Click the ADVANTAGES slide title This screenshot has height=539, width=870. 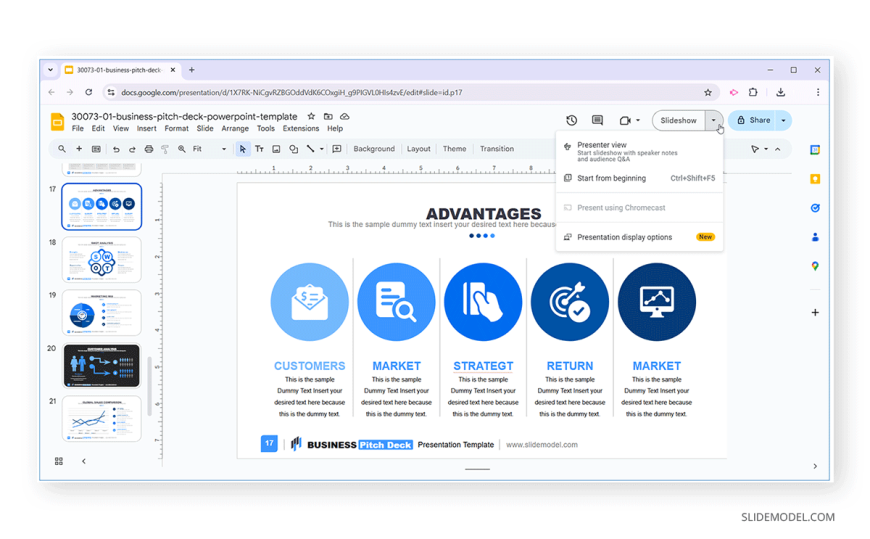(483, 213)
